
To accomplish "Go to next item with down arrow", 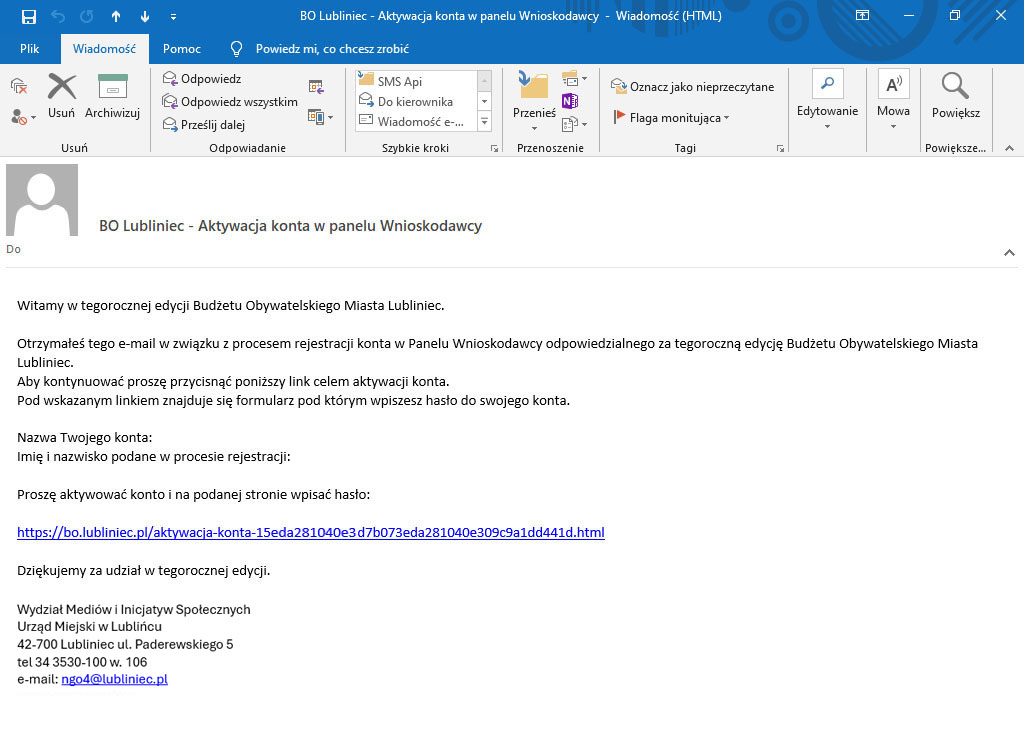I will pos(145,17).
